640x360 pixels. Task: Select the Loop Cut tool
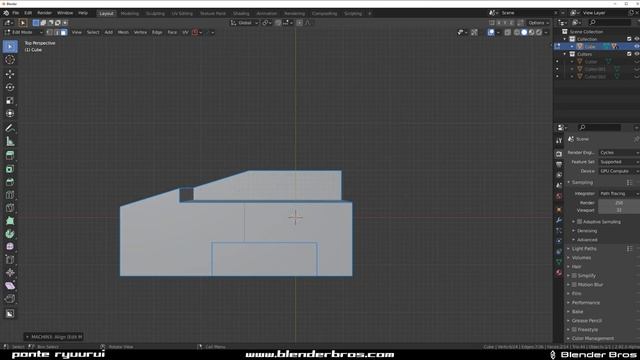10,195
